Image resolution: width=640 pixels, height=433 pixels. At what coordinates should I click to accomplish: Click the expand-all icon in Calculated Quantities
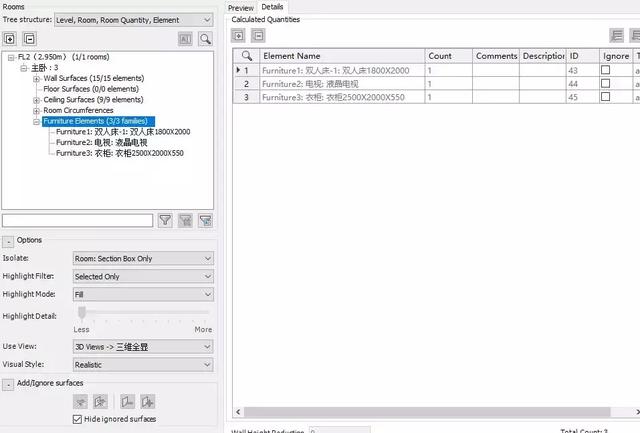(239, 35)
